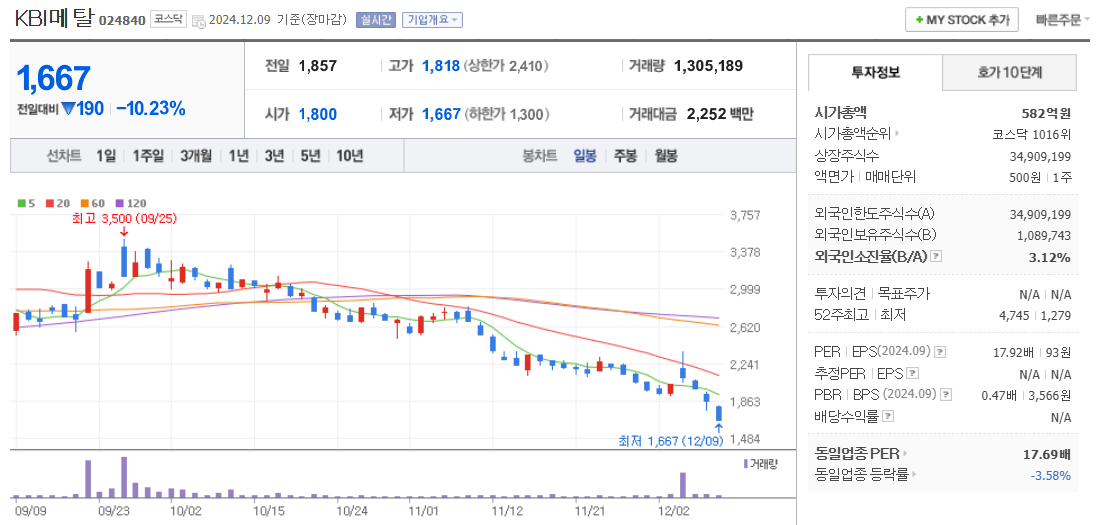Show the 일봉 daily candle chart
The height and width of the screenshot is (525, 1096).
click(x=585, y=156)
